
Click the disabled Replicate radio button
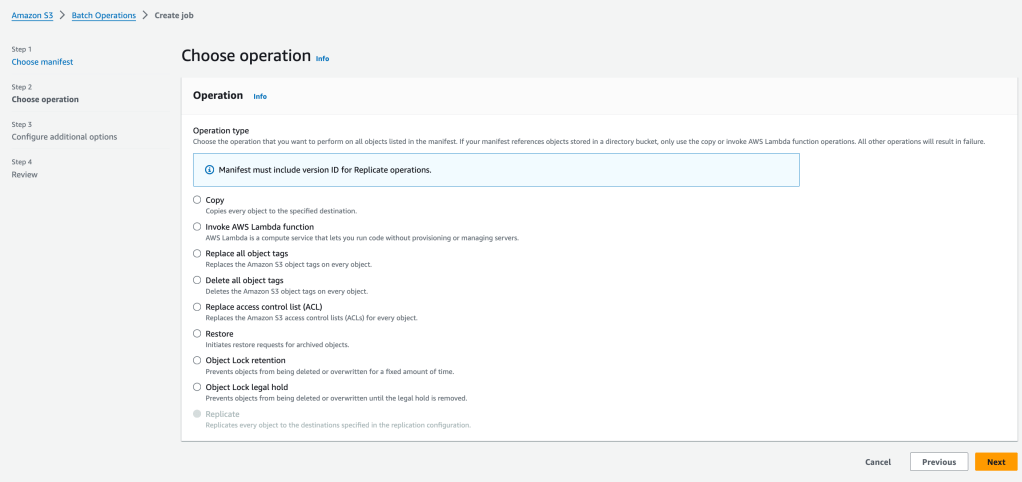click(x=197, y=413)
